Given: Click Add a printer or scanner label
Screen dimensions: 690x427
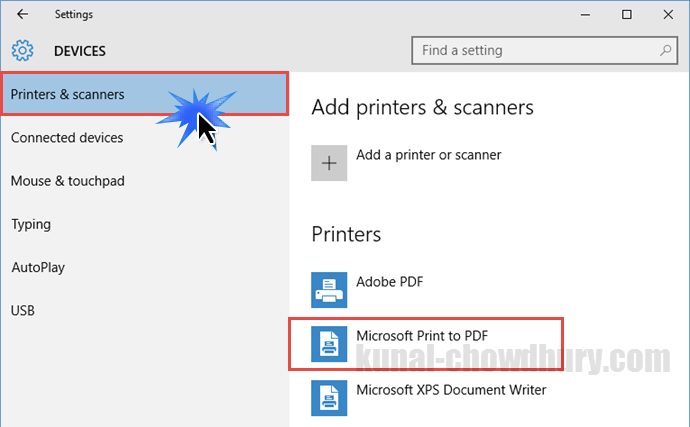Looking at the screenshot, I should [x=429, y=155].
